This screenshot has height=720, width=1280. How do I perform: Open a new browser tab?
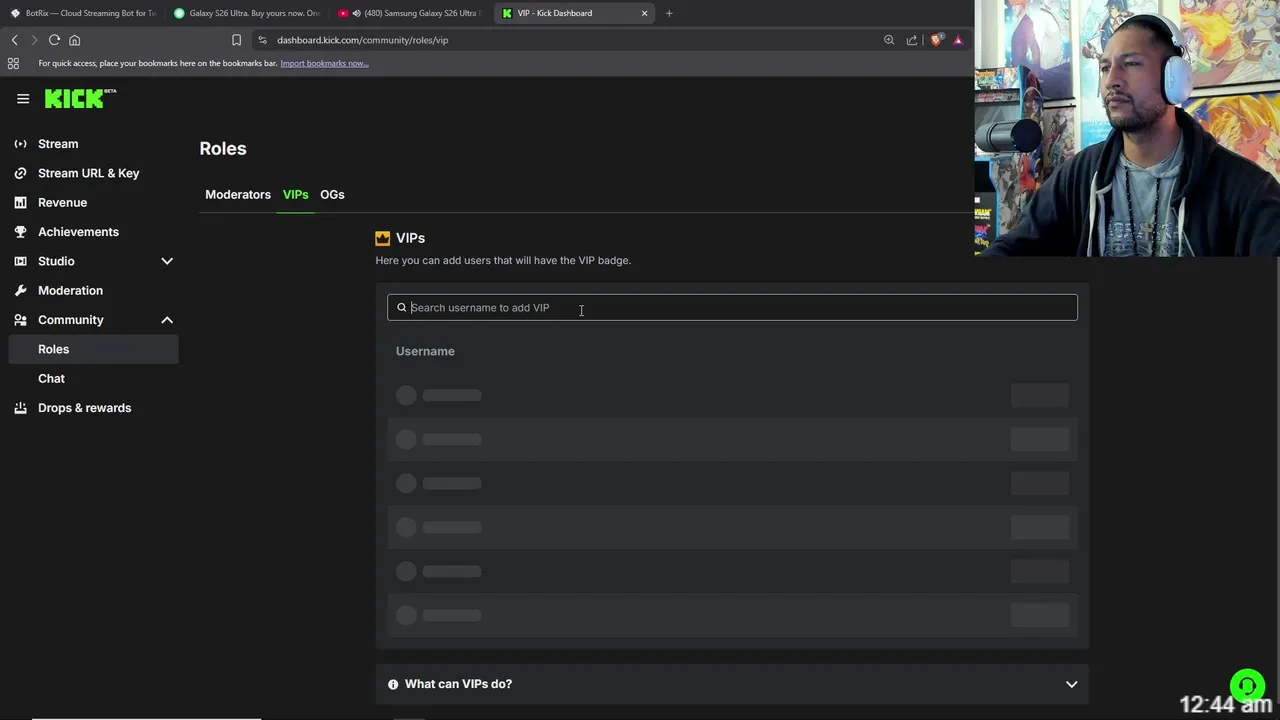pos(669,13)
